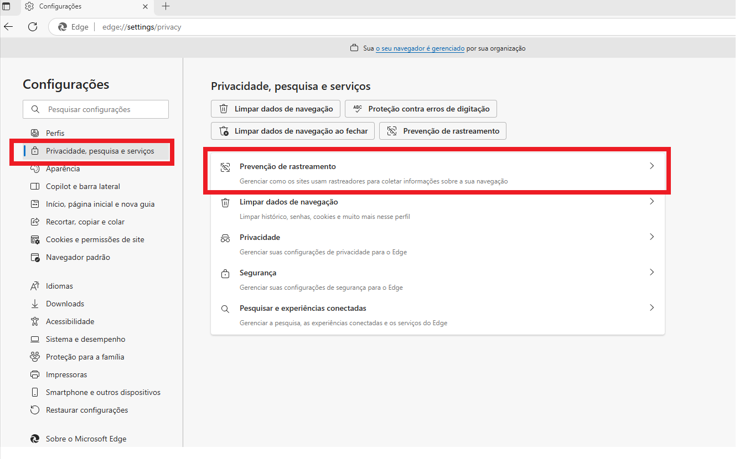Expand Pesquisar e experiências conectadas chevron
The width and height of the screenshot is (740, 459).
[652, 308]
